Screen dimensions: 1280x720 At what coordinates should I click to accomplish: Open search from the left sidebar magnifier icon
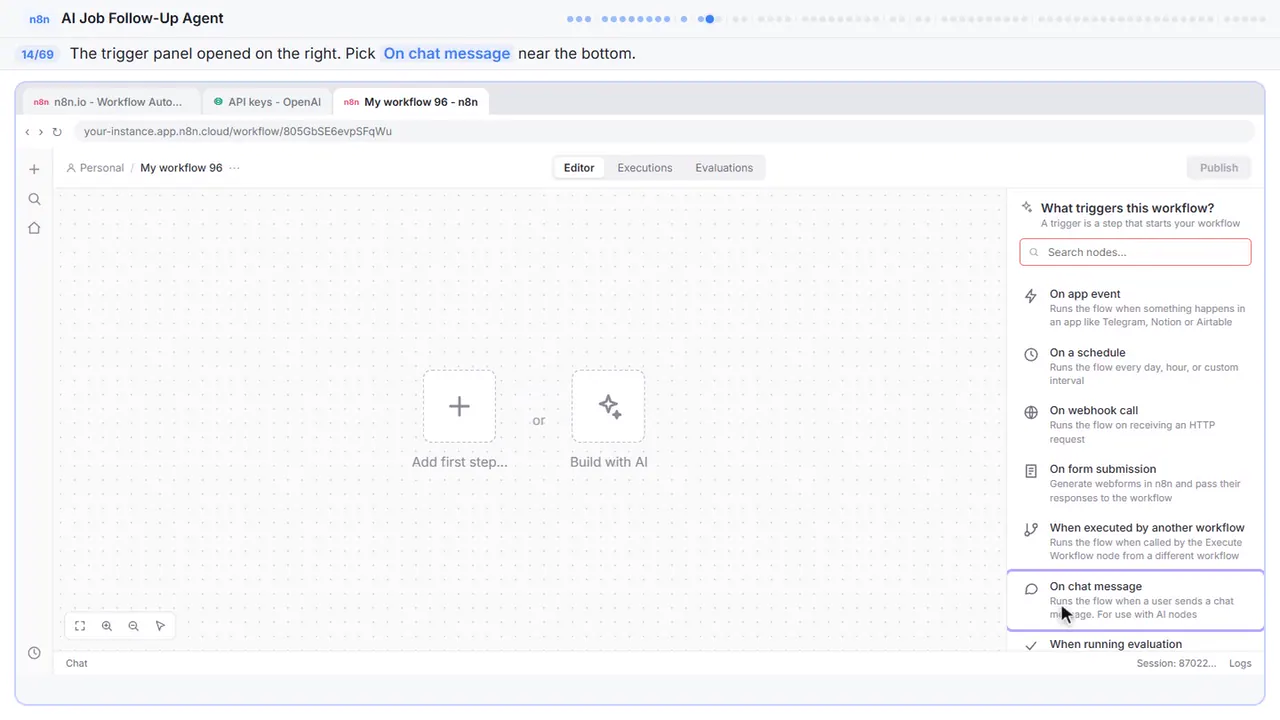coord(34,199)
